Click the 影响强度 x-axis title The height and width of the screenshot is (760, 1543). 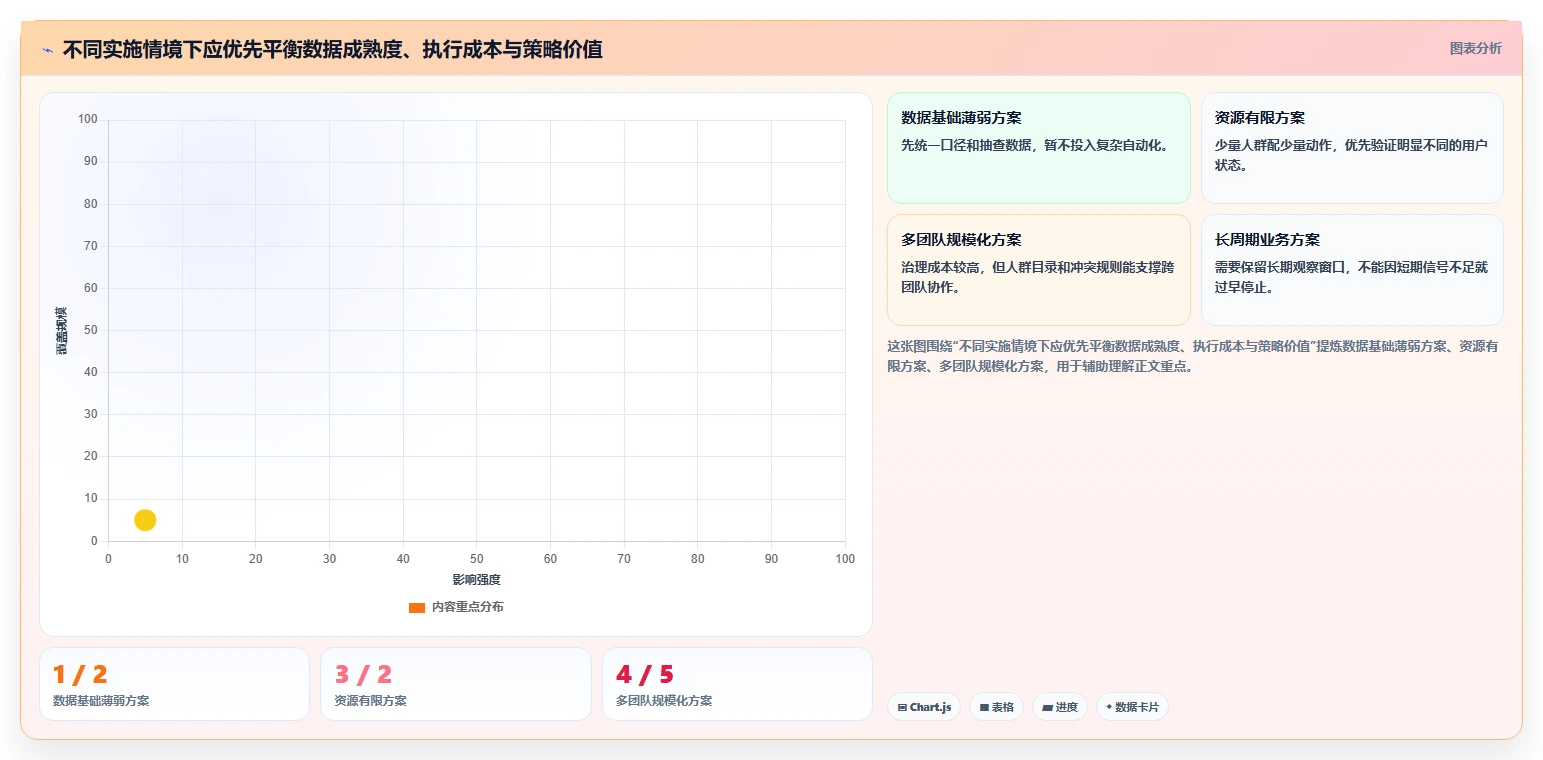pos(476,580)
